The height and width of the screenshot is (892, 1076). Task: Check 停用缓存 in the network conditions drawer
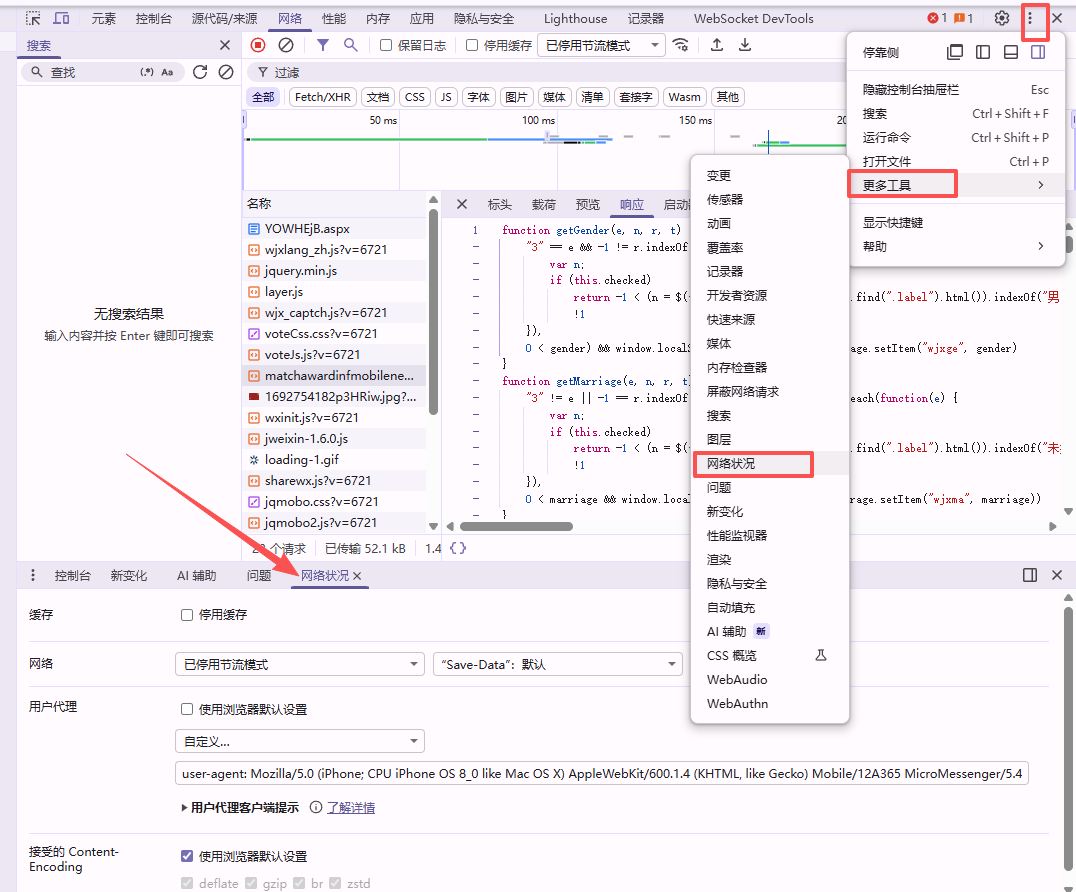click(x=187, y=615)
